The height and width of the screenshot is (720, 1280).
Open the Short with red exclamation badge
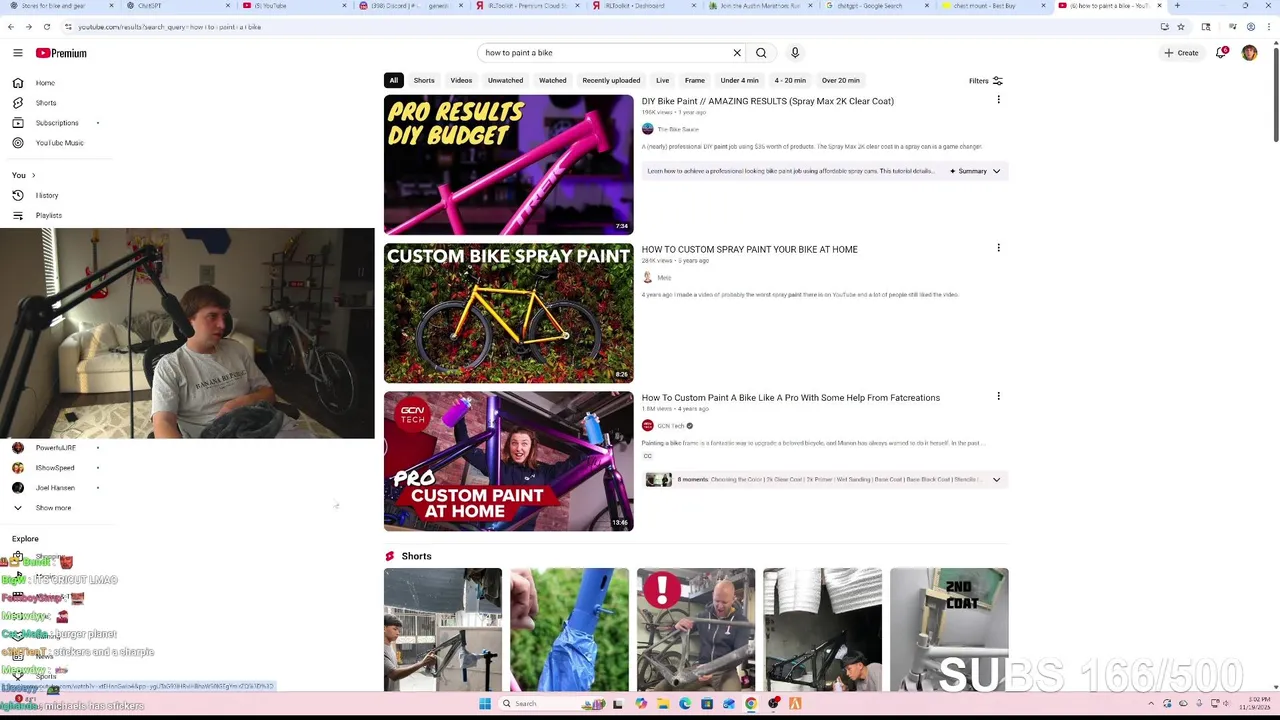click(x=696, y=629)
